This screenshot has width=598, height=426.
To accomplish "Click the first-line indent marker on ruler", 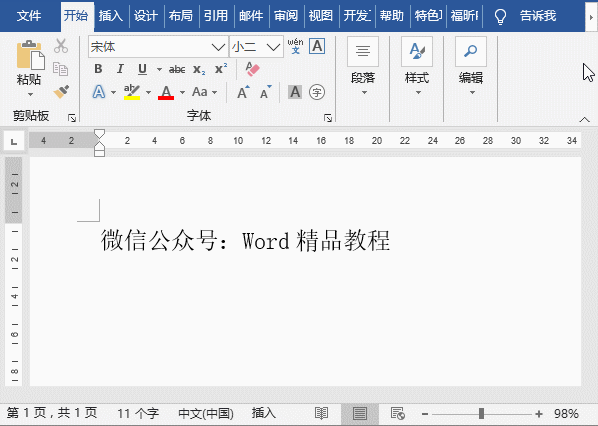I will click(99, 133).
